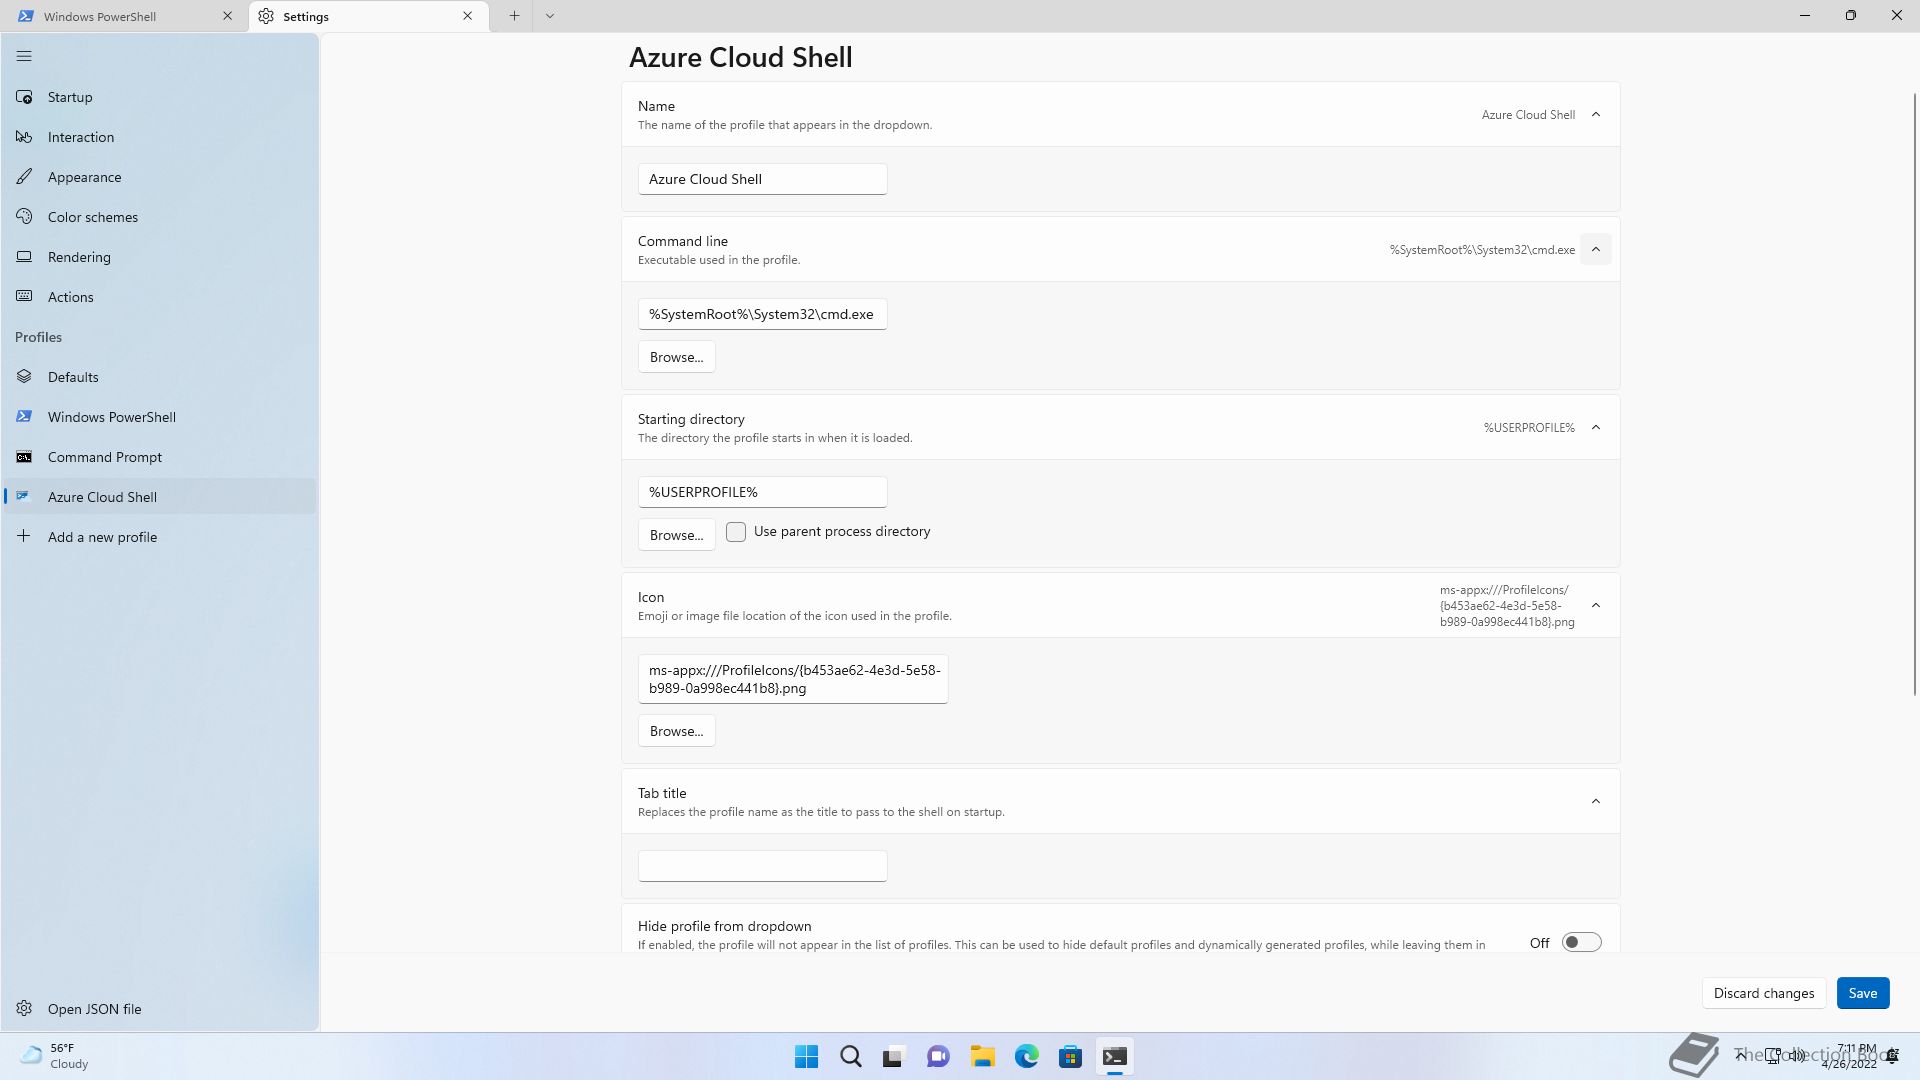Save the profile settings
The height and width of the screenshot is (1080, 1920).
1862,993
